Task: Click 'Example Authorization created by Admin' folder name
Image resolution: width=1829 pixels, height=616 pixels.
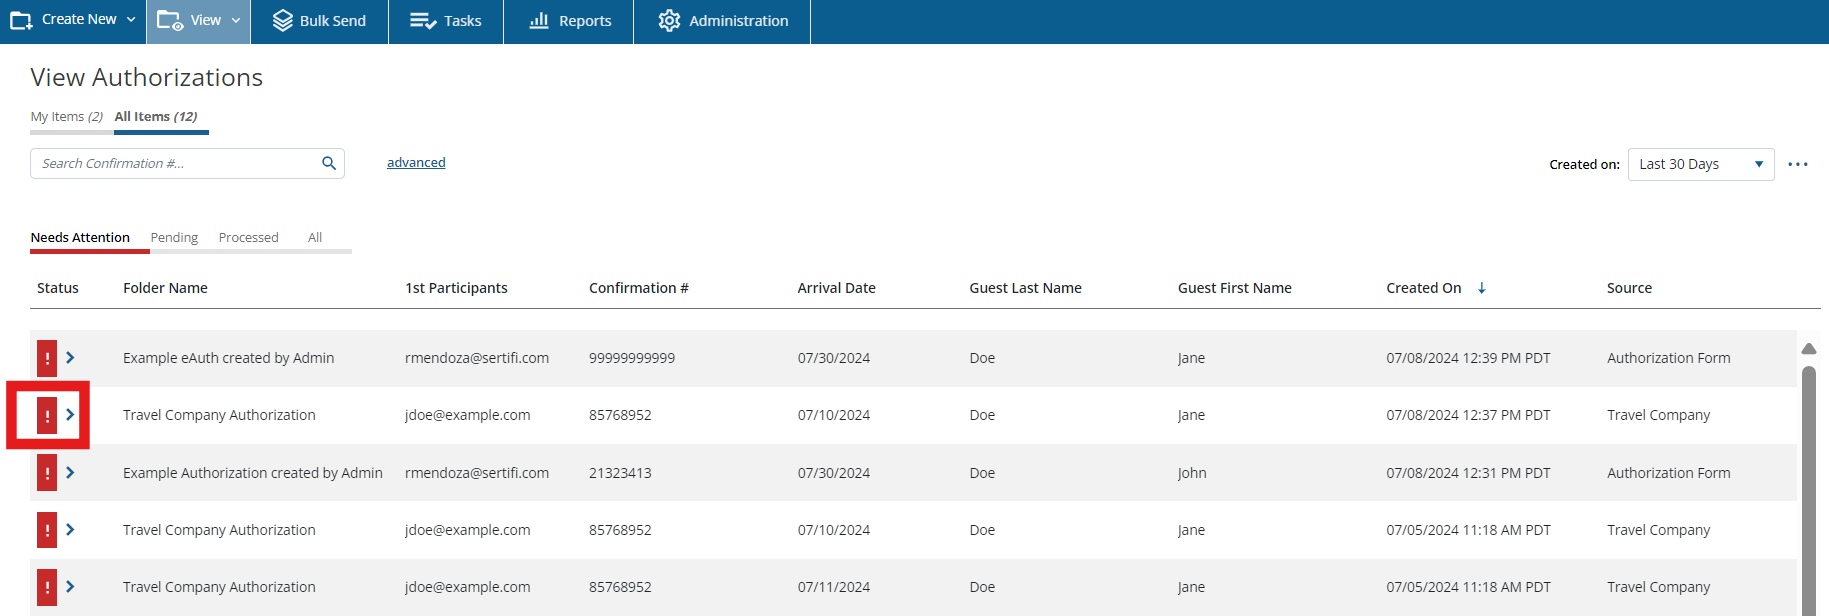Action: pyautogui.click(x=253, y=473)
